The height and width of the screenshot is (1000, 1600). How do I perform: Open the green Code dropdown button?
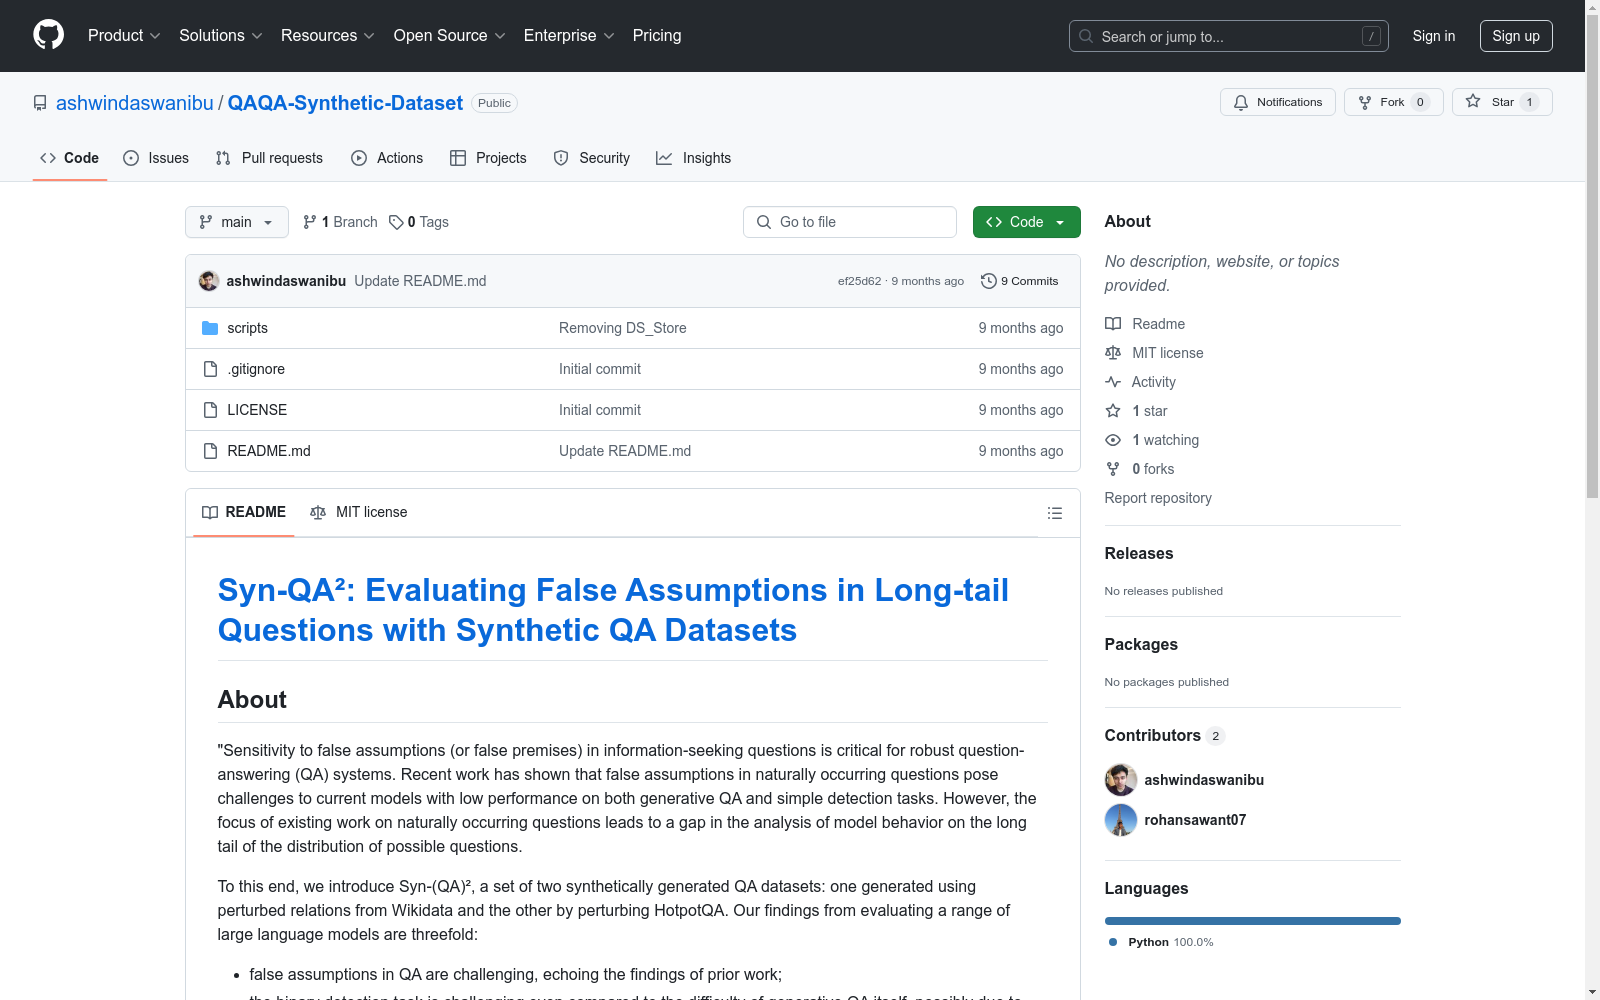click(1026, 222)
